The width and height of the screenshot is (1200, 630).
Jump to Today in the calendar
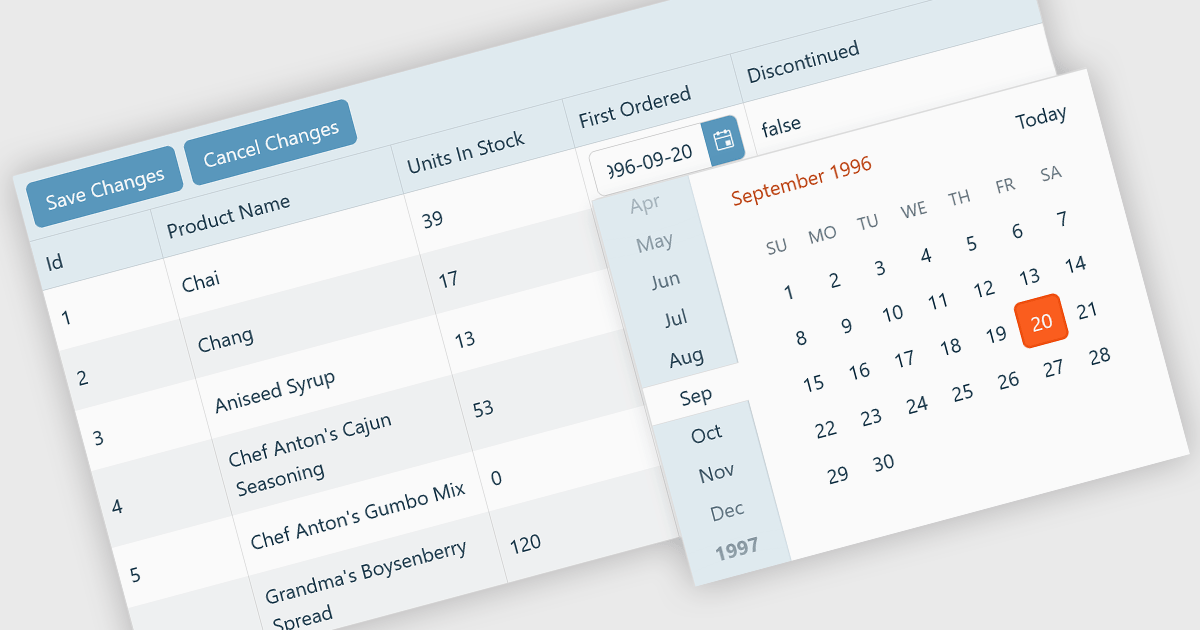coord(1040,118)
